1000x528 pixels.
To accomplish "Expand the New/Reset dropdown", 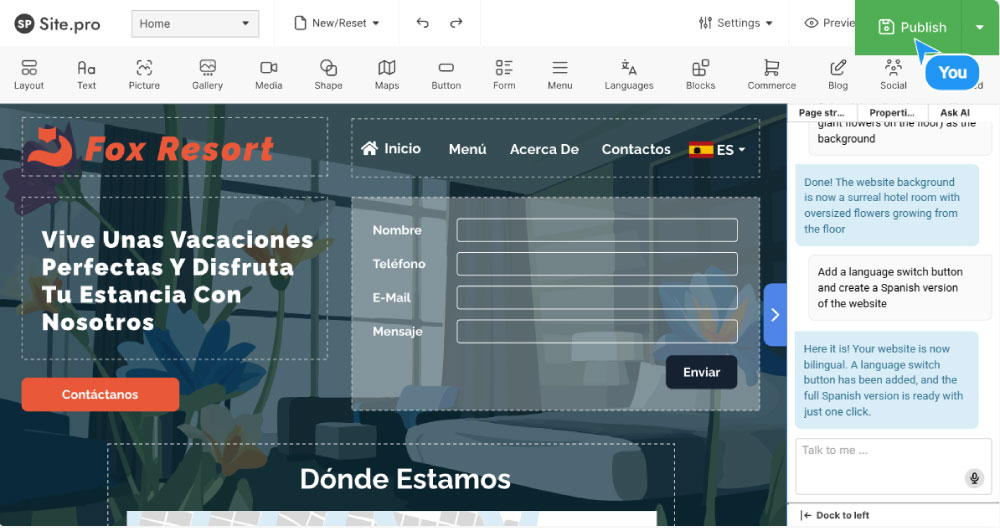I will click(x=337, y=23).
